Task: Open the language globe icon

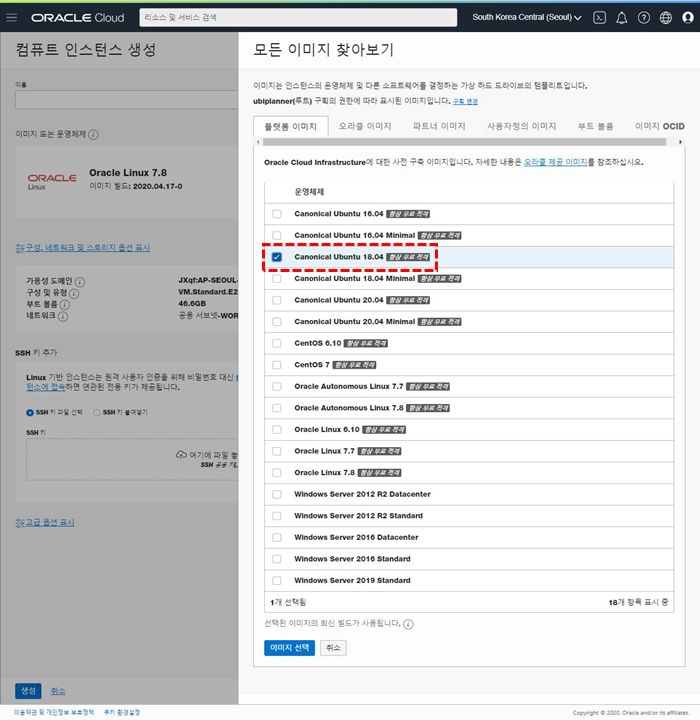Action: coord(666,17)
